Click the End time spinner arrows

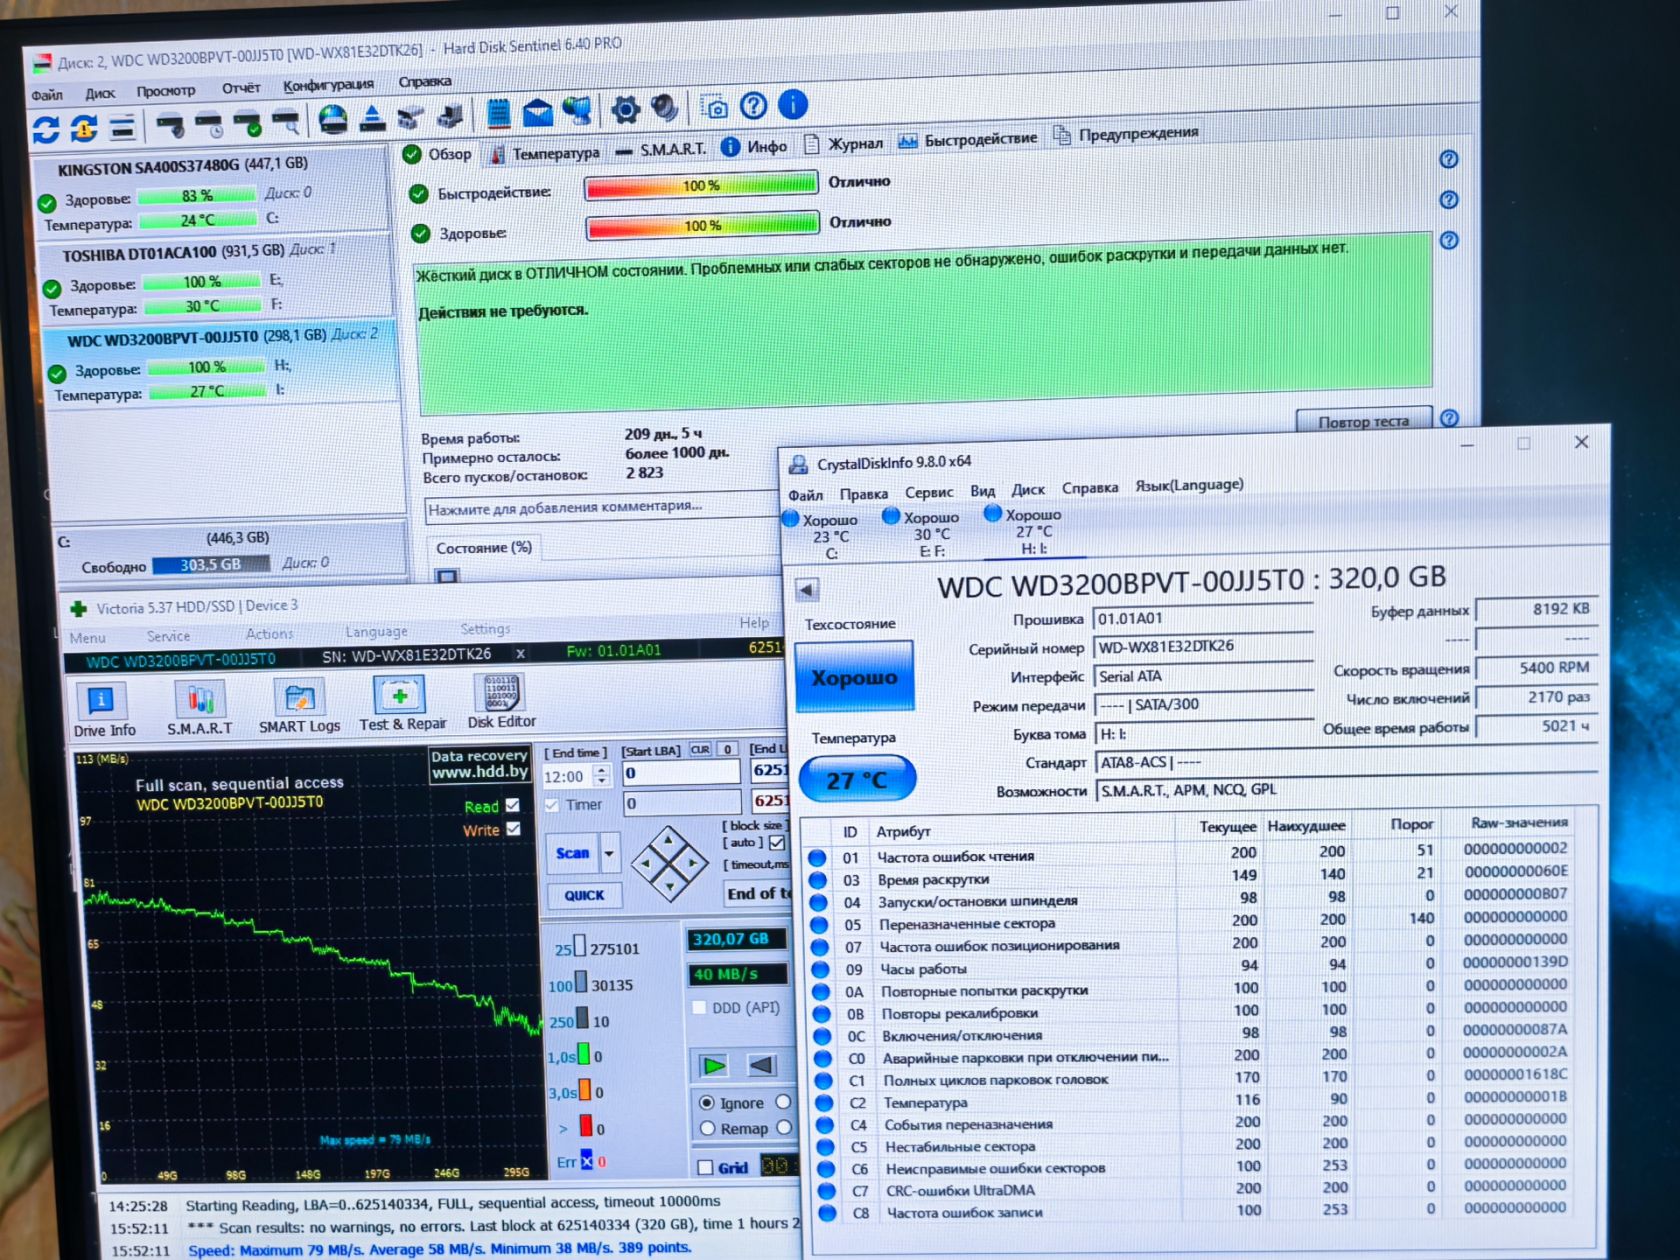tap(601, 776)
